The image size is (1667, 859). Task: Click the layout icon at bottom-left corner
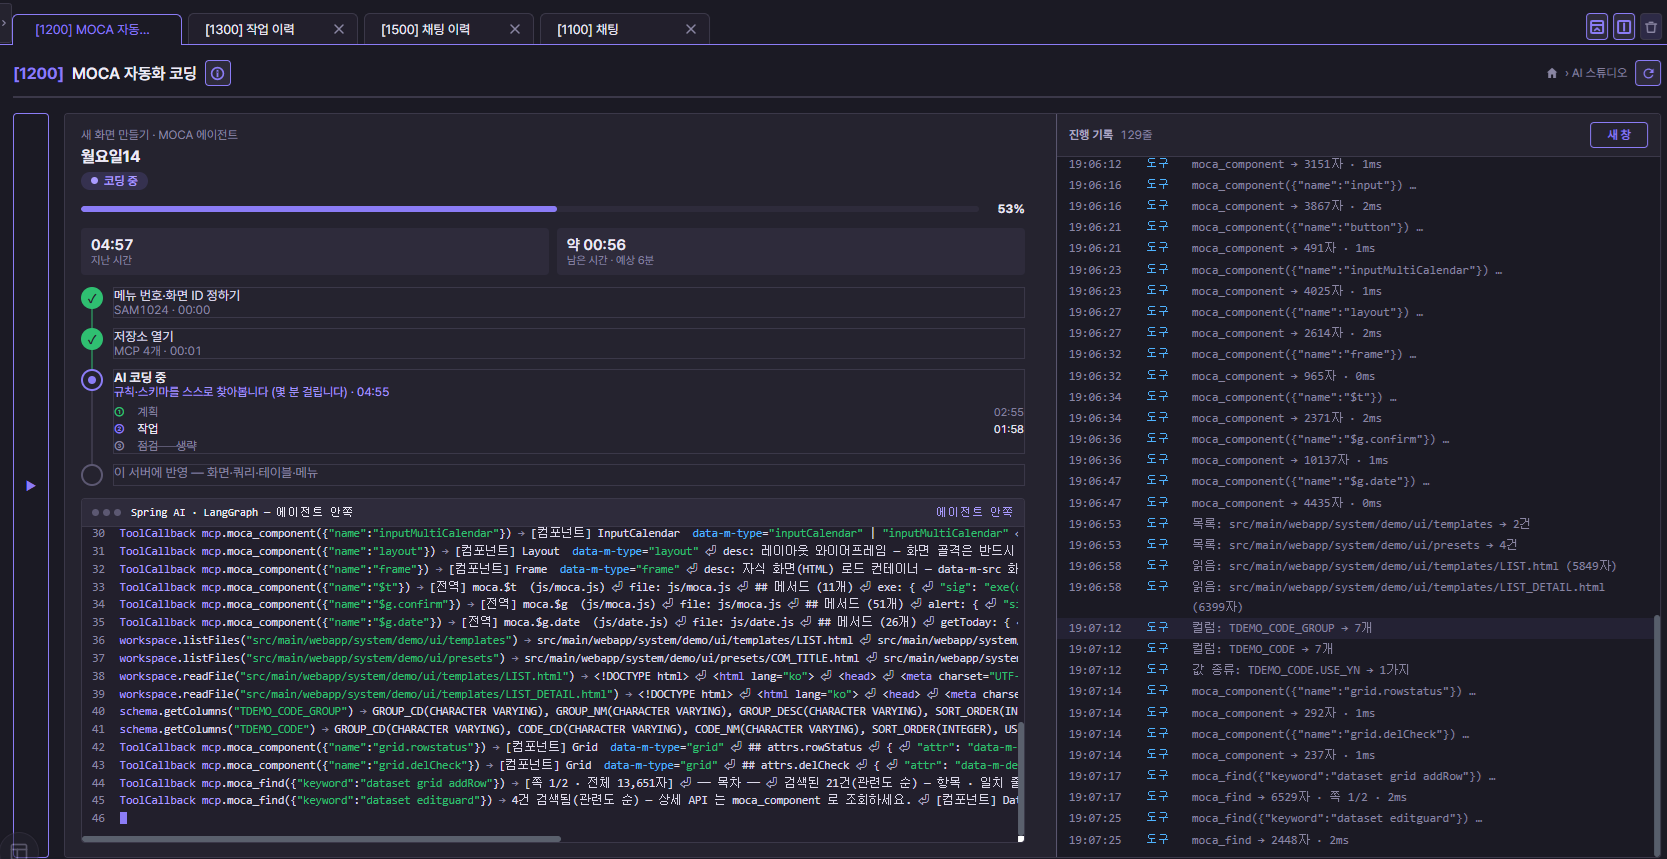pos(18,852)
